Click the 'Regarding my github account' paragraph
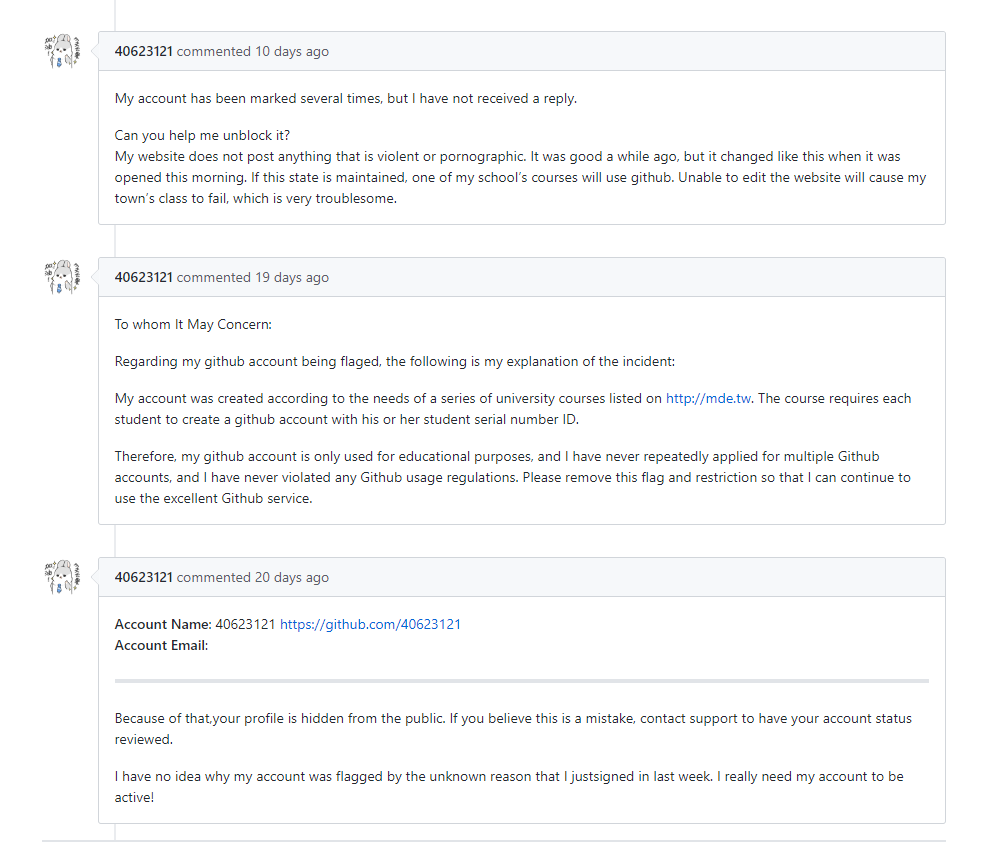This screenshot has height=843, width=992. pyautogui.click(x=395, y=361)
